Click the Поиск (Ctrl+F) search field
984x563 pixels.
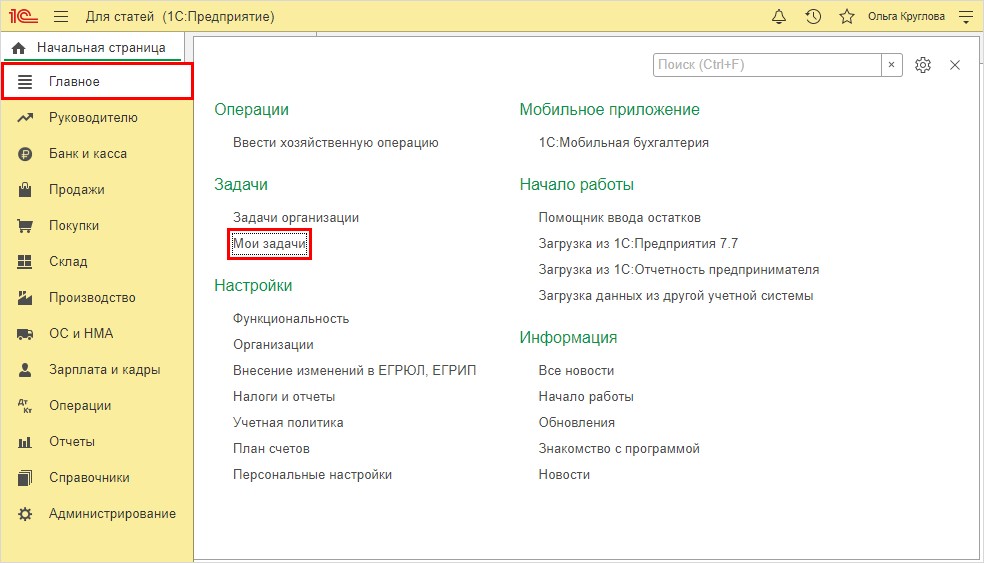pyautogui.click(x=767, y=65)
